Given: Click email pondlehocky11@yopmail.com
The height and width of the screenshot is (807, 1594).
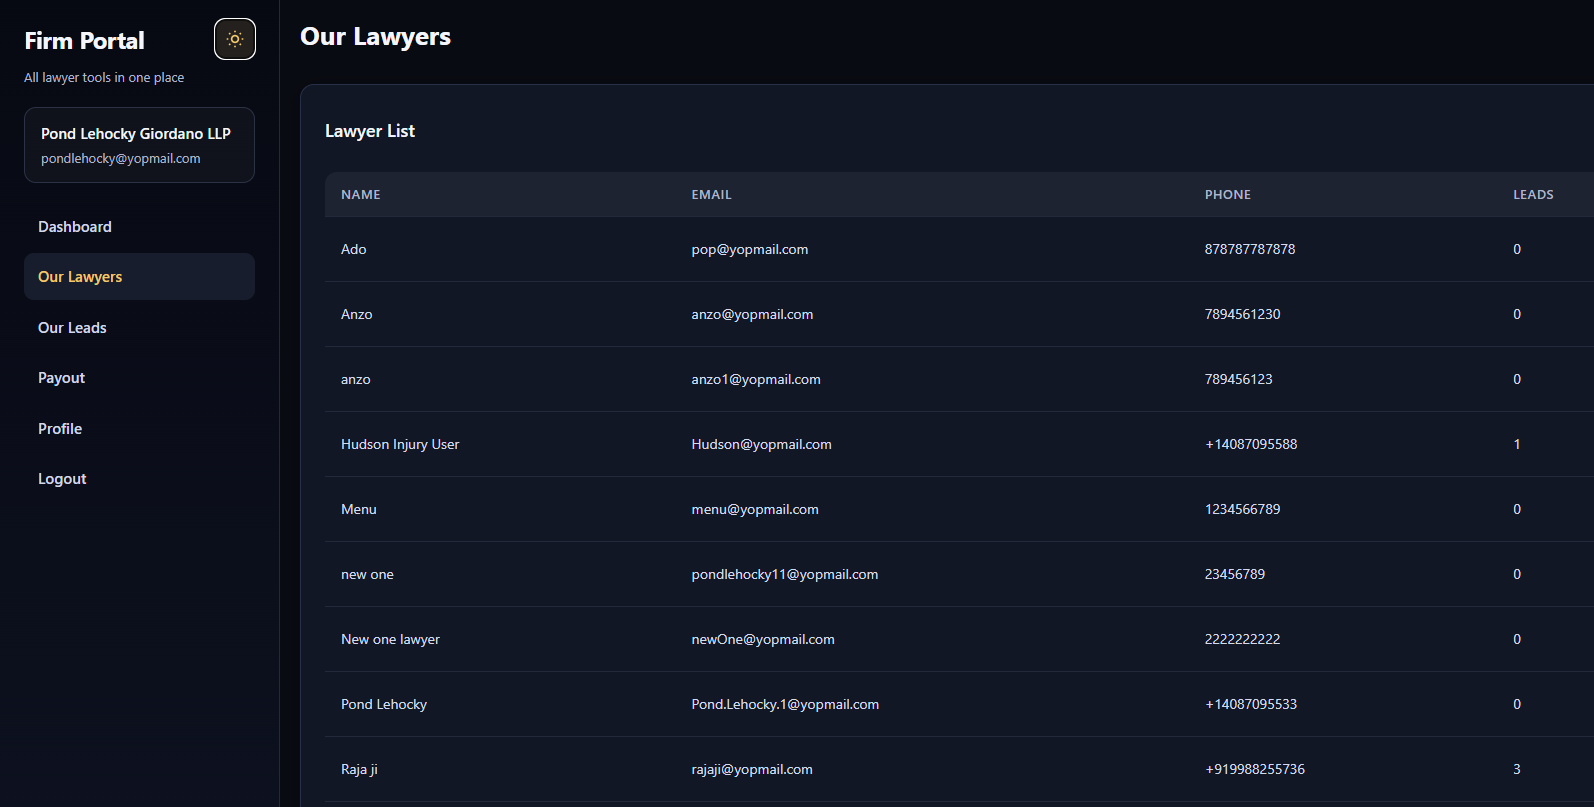Looking at the screenshot, I should coord(785,575).
